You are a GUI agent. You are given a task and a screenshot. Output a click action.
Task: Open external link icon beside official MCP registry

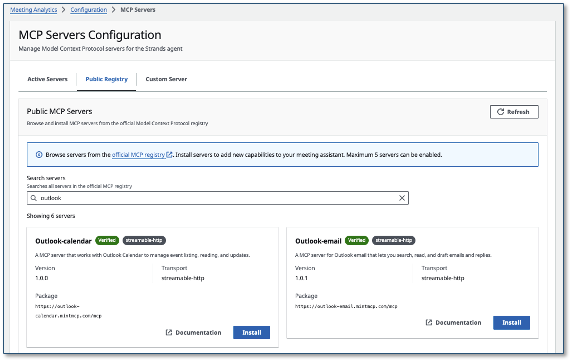pyautogui.click(x=169, y=155)
